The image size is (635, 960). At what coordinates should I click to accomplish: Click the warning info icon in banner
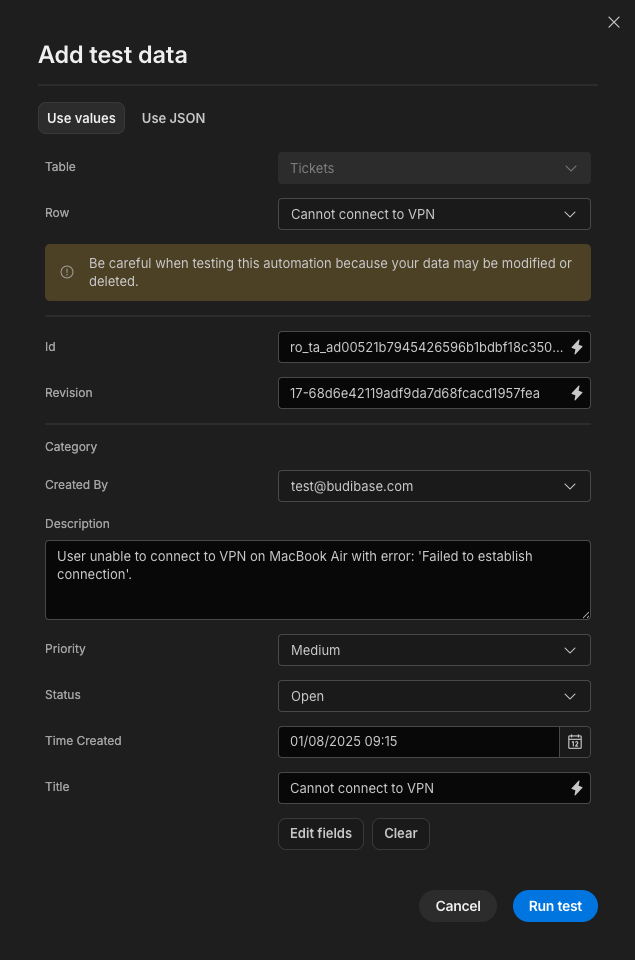click(x=67, y=272)
